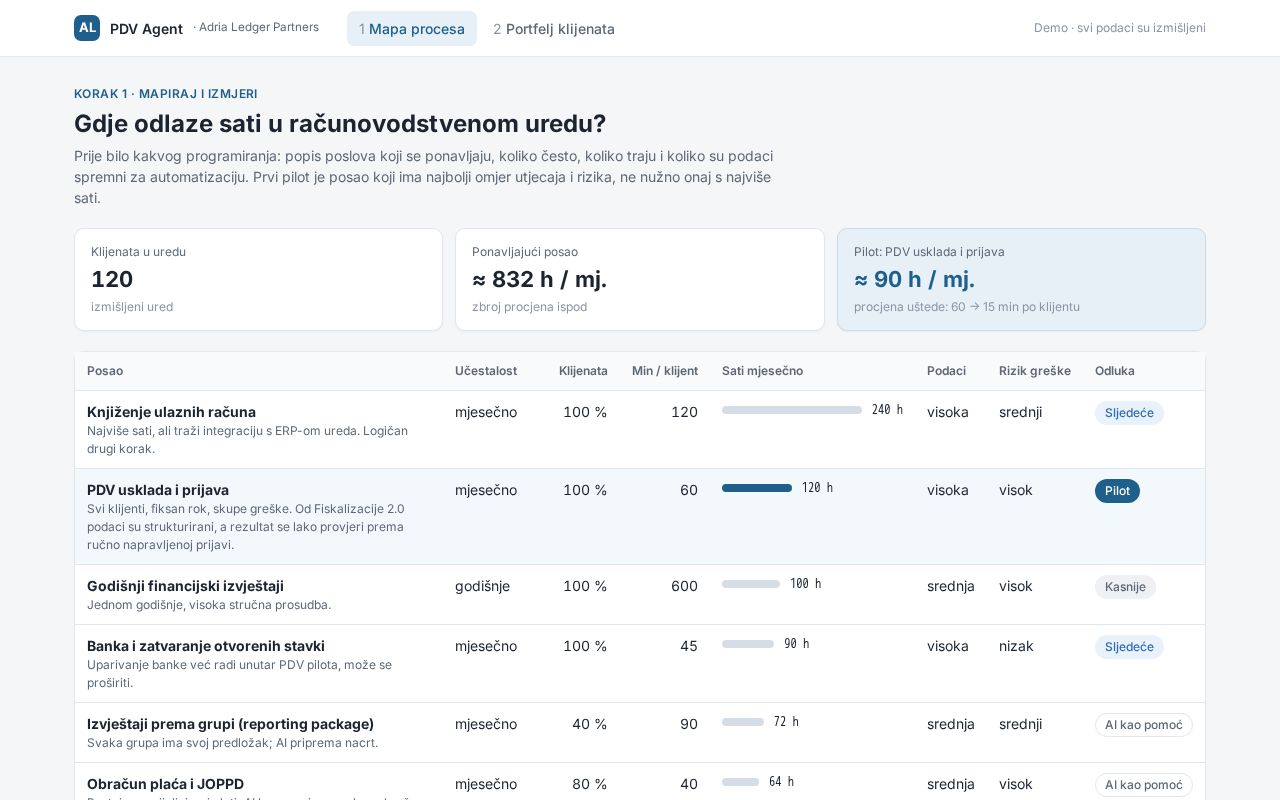The image size is (1280, 800).
Task: Click AI kao pomoć badge for Obračun plaća
Action: coord(1144,785)
